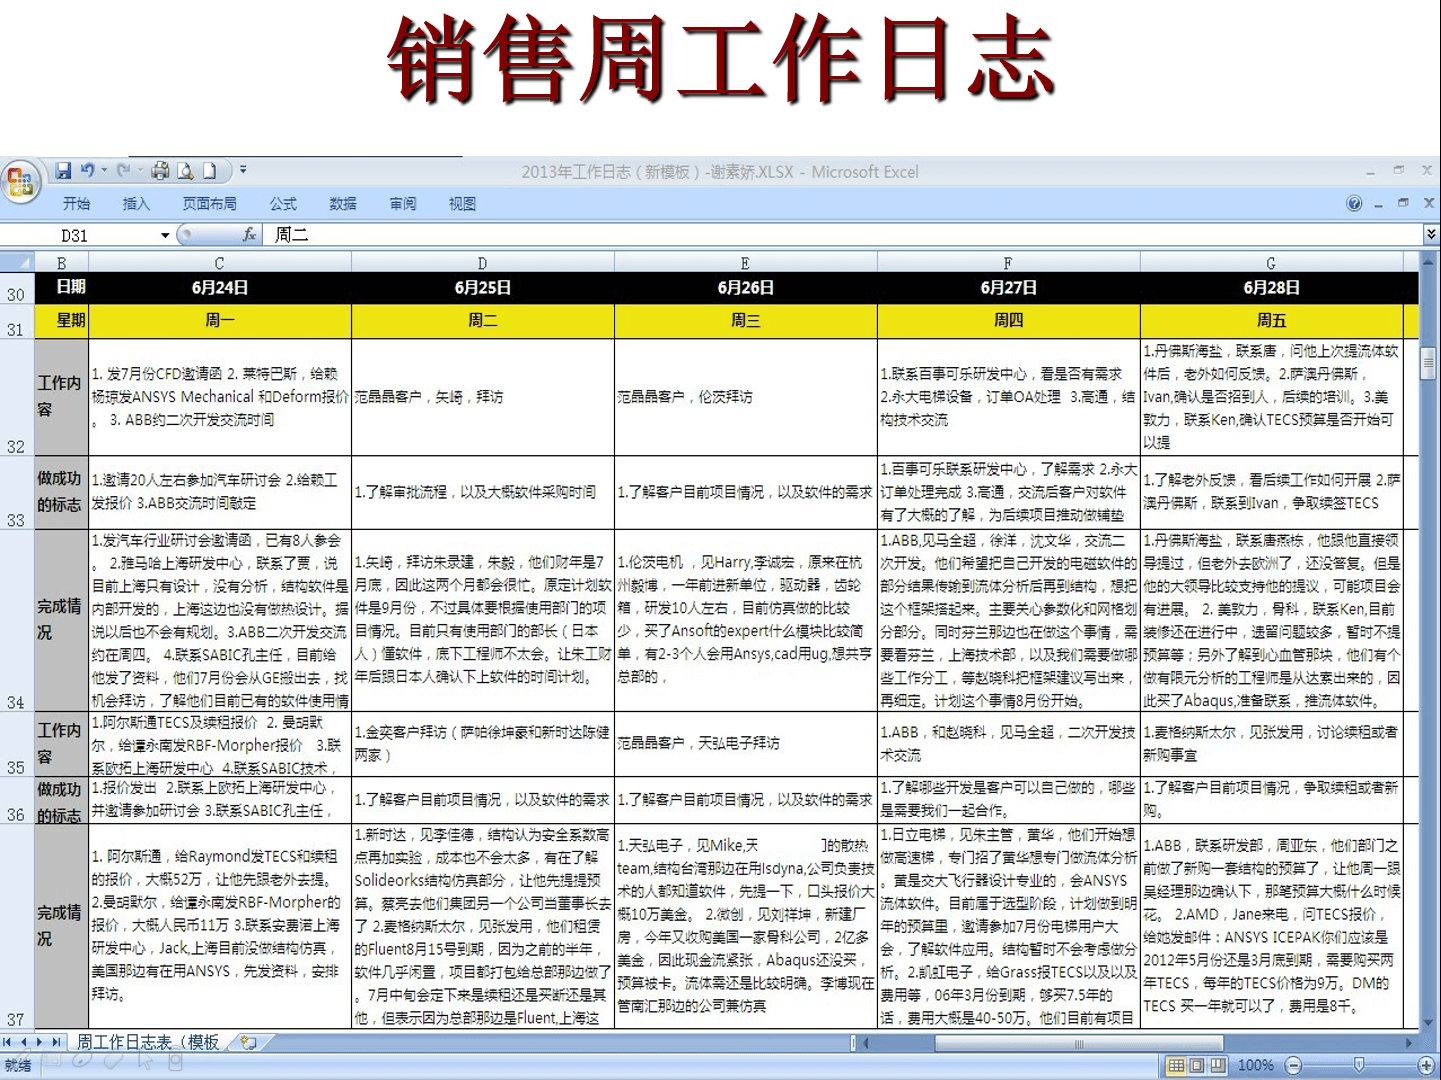Switch to Page Break Preview icon
This screenshot has width=1441, height=1080.
click(1217, 1066)
